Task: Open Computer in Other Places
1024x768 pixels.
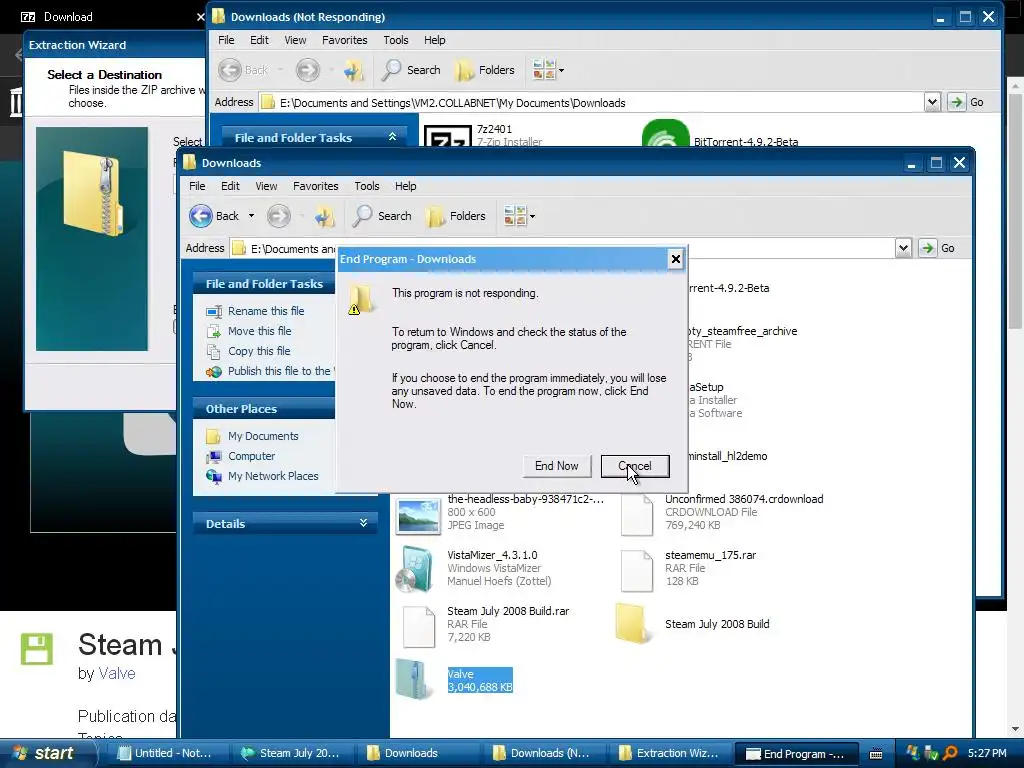Action: click(251, 456)
